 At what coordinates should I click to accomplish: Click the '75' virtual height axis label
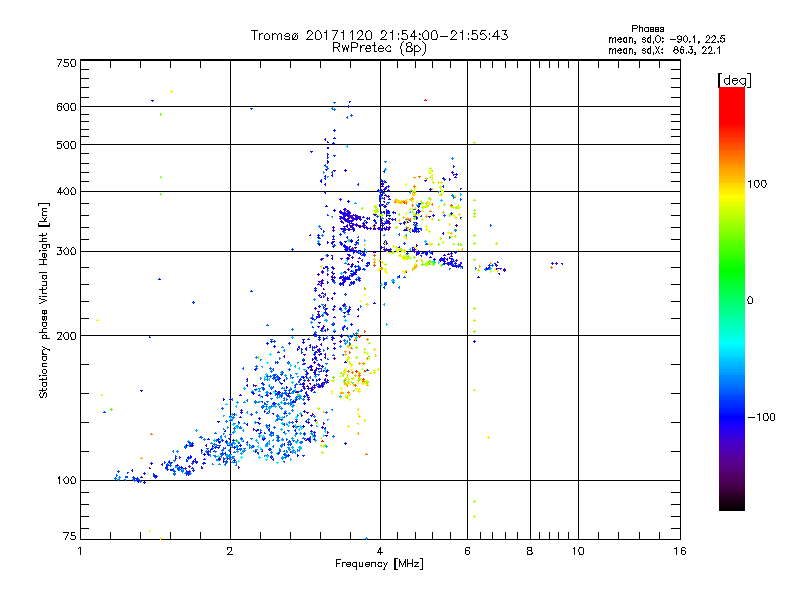(70, 536)
